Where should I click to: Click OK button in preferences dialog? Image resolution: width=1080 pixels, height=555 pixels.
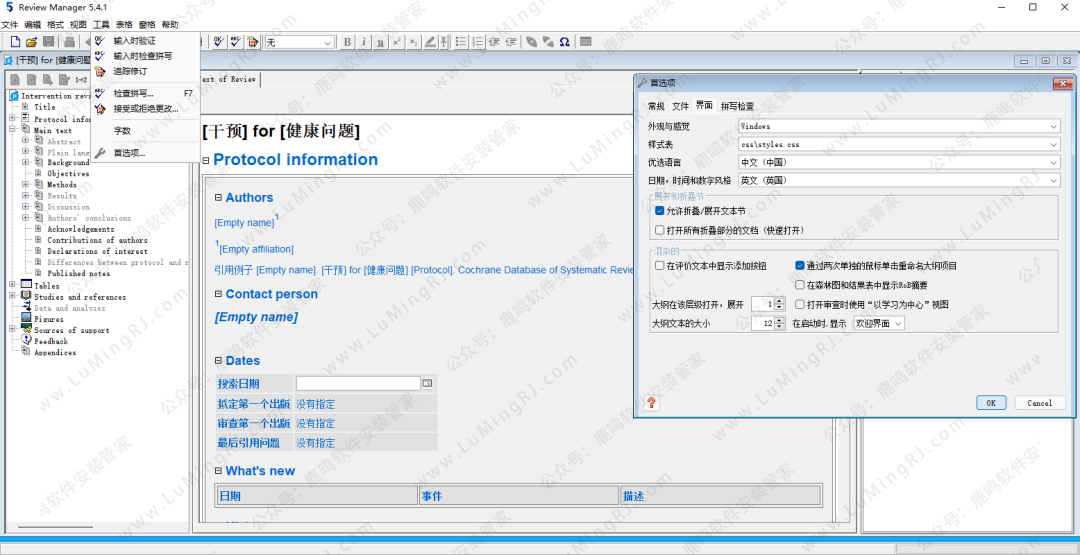click(x=990, y=403)
